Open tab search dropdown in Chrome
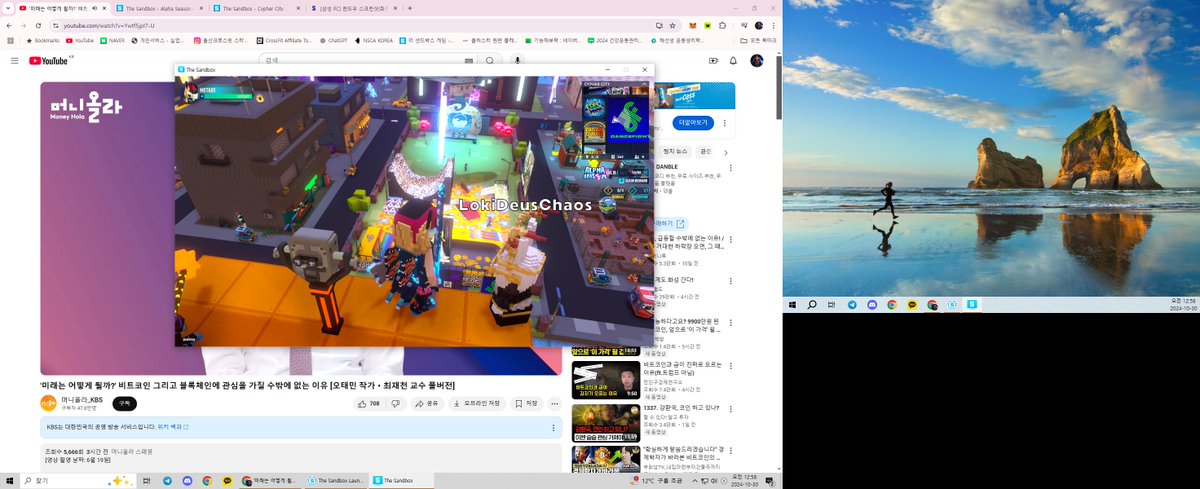Viewport: 1200px width, 489px height. pos(9,7)
